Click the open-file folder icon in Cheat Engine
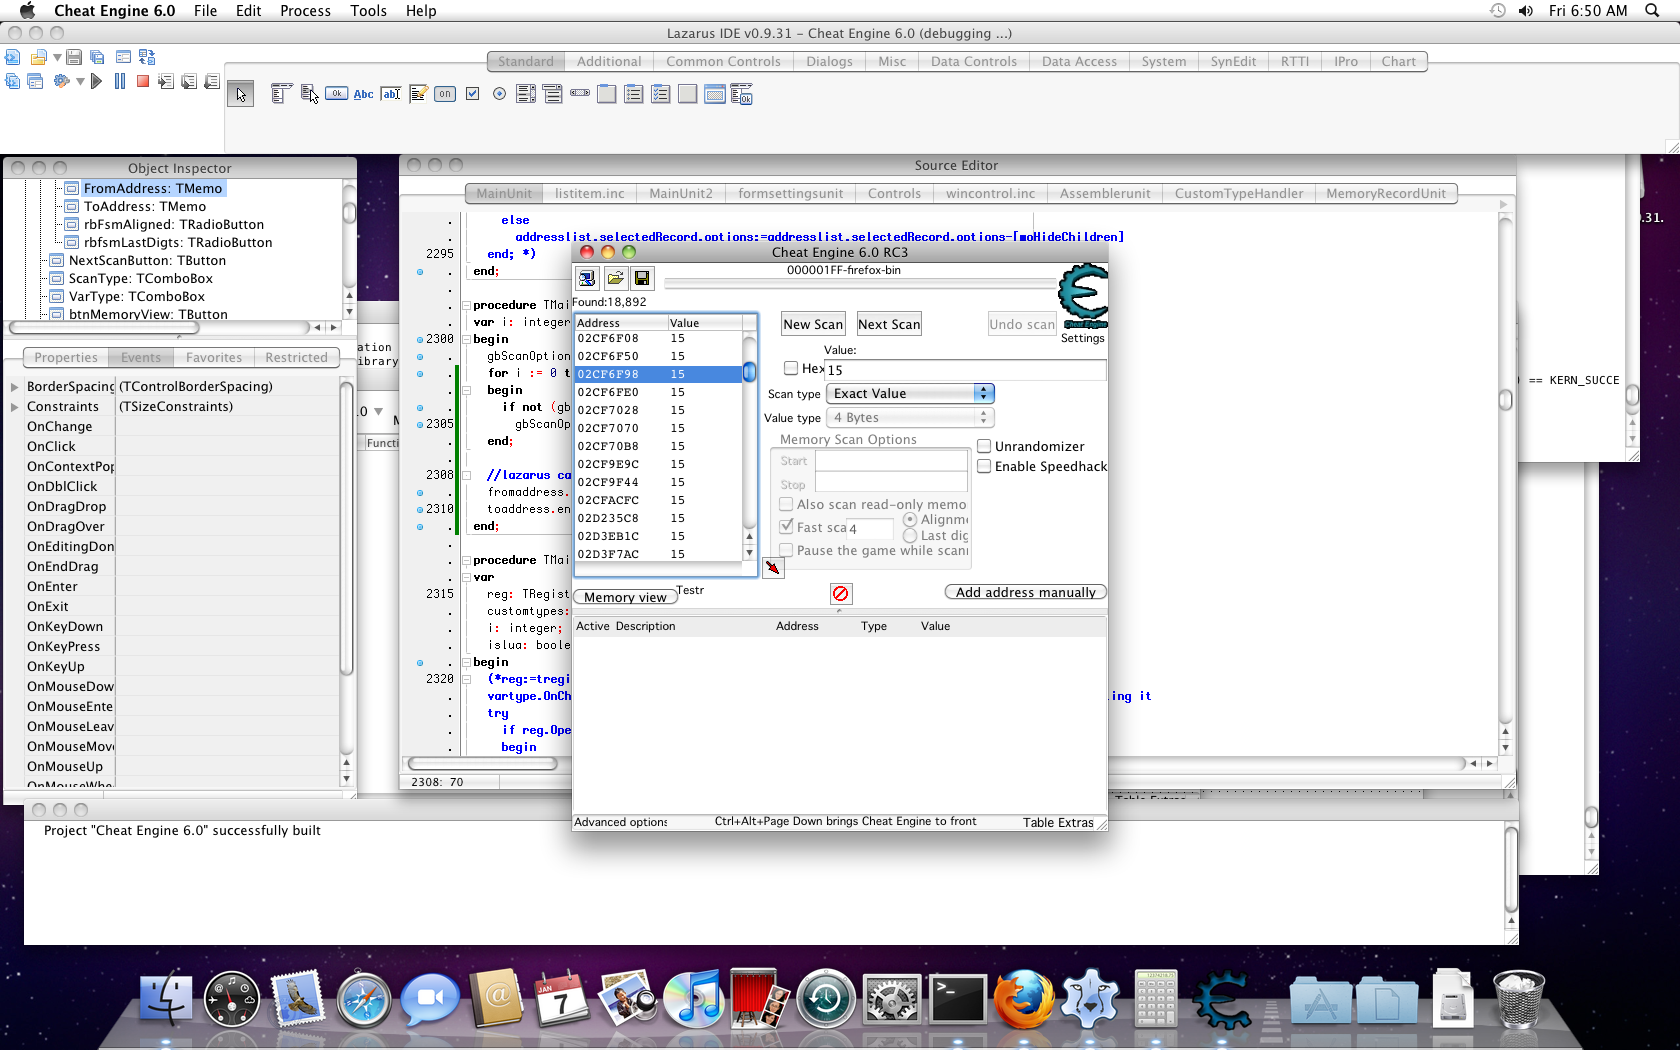The width and height of the screenshot is (1680, 1050). [x=615, y=278]
